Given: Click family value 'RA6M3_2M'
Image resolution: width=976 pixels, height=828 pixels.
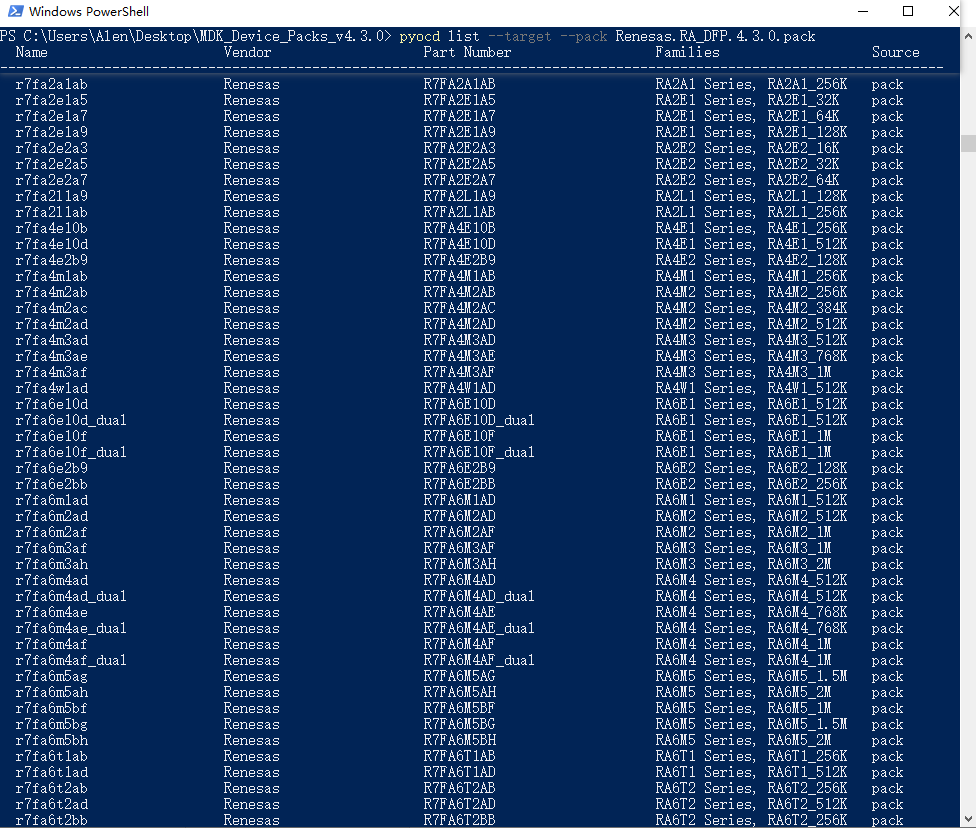Looking at the screenshot, I should 799,564.
